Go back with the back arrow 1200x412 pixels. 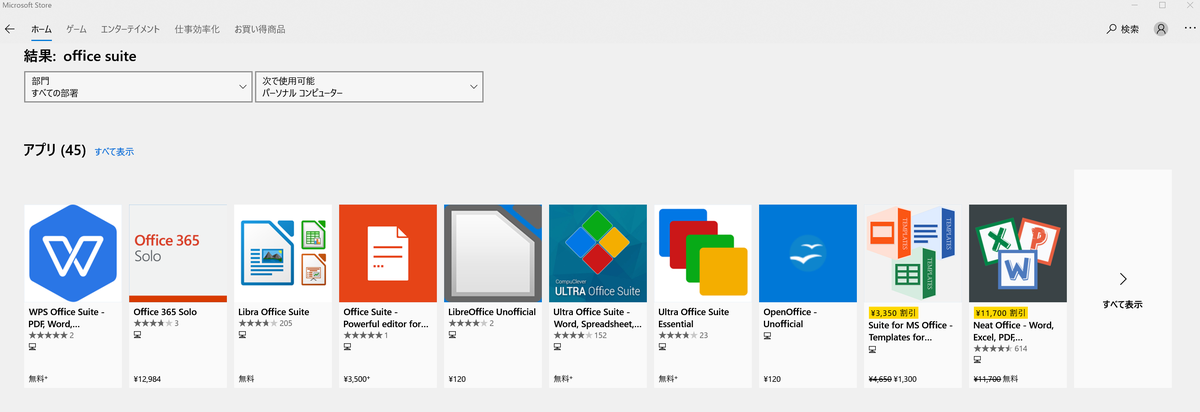pos(10,29)
